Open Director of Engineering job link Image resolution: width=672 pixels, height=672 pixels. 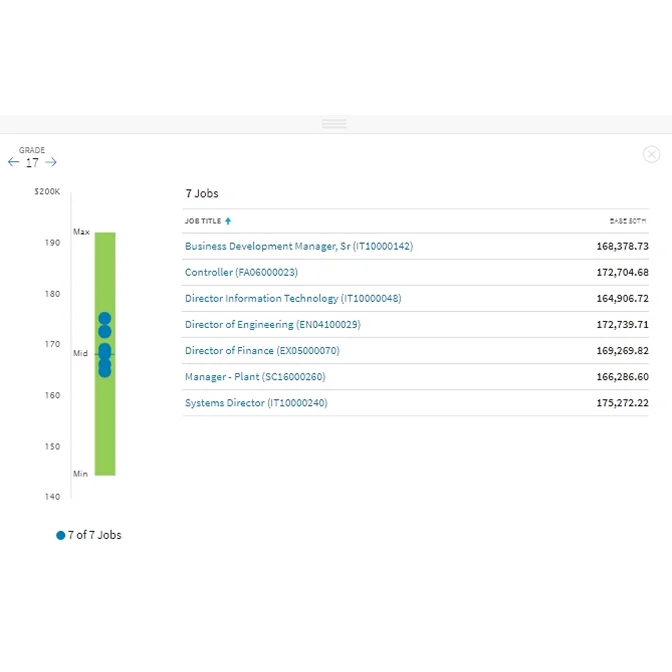pos(272,324)
